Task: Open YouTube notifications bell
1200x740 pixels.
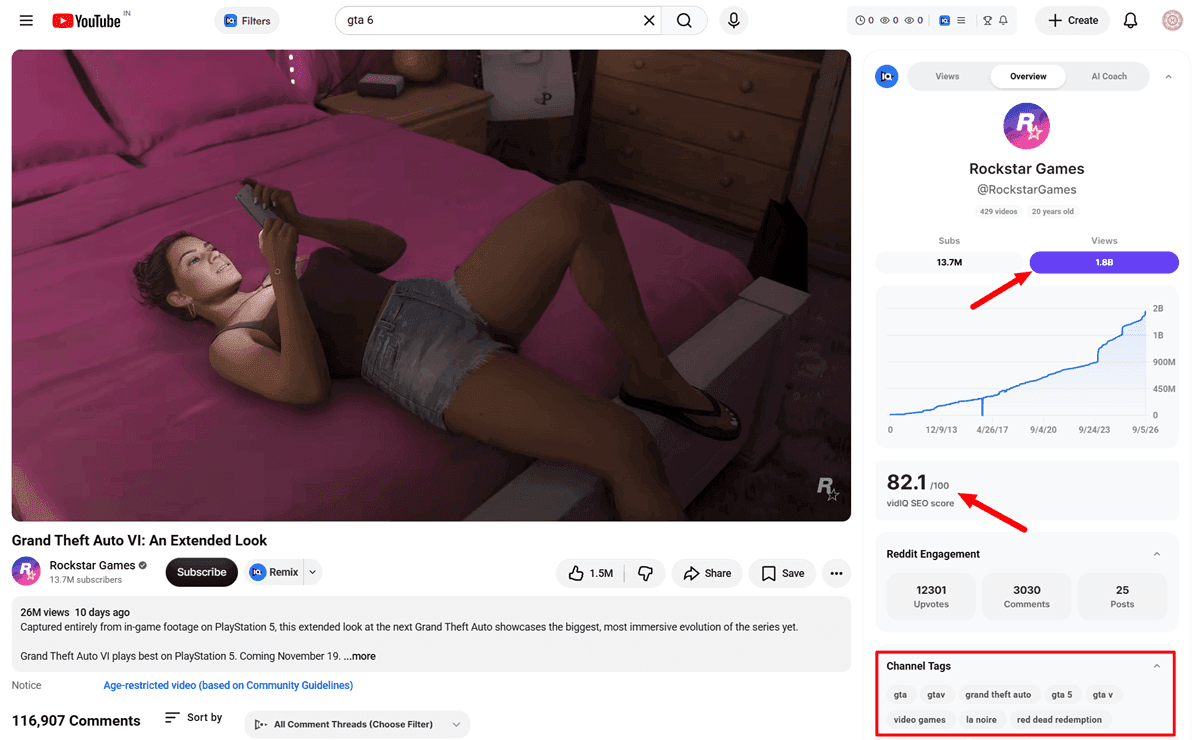Action: (x=1131, y=20)
